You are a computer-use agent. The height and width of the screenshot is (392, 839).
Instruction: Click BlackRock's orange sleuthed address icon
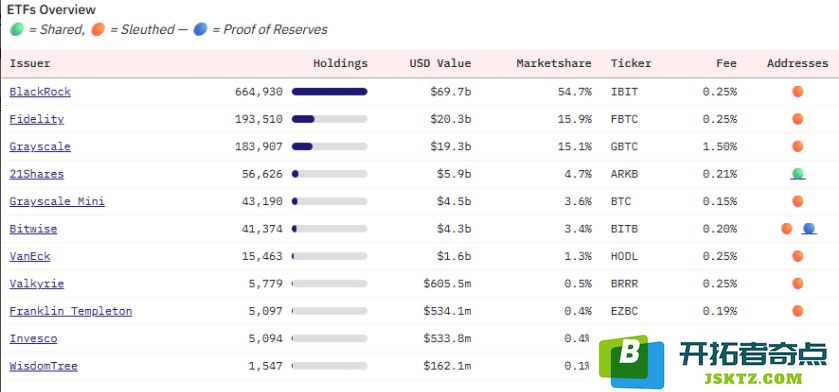click(x=797, y=91)
